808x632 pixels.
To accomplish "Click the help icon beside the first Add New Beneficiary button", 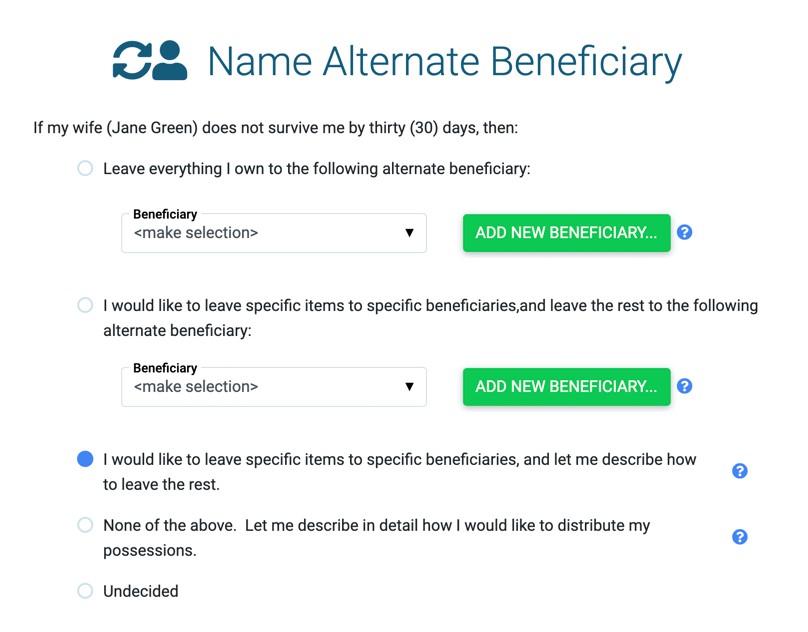I will [687, 232].
